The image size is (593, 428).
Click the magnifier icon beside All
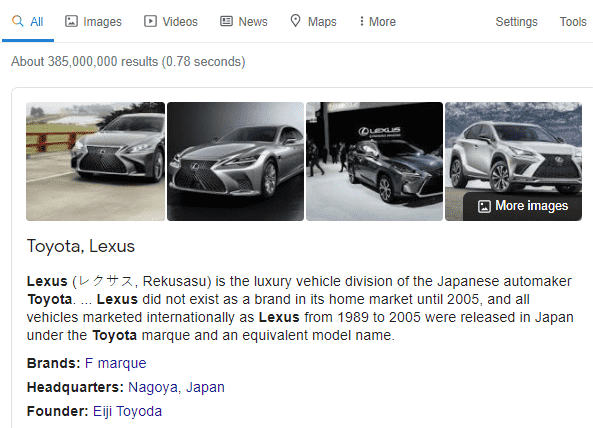coord(17,21)
